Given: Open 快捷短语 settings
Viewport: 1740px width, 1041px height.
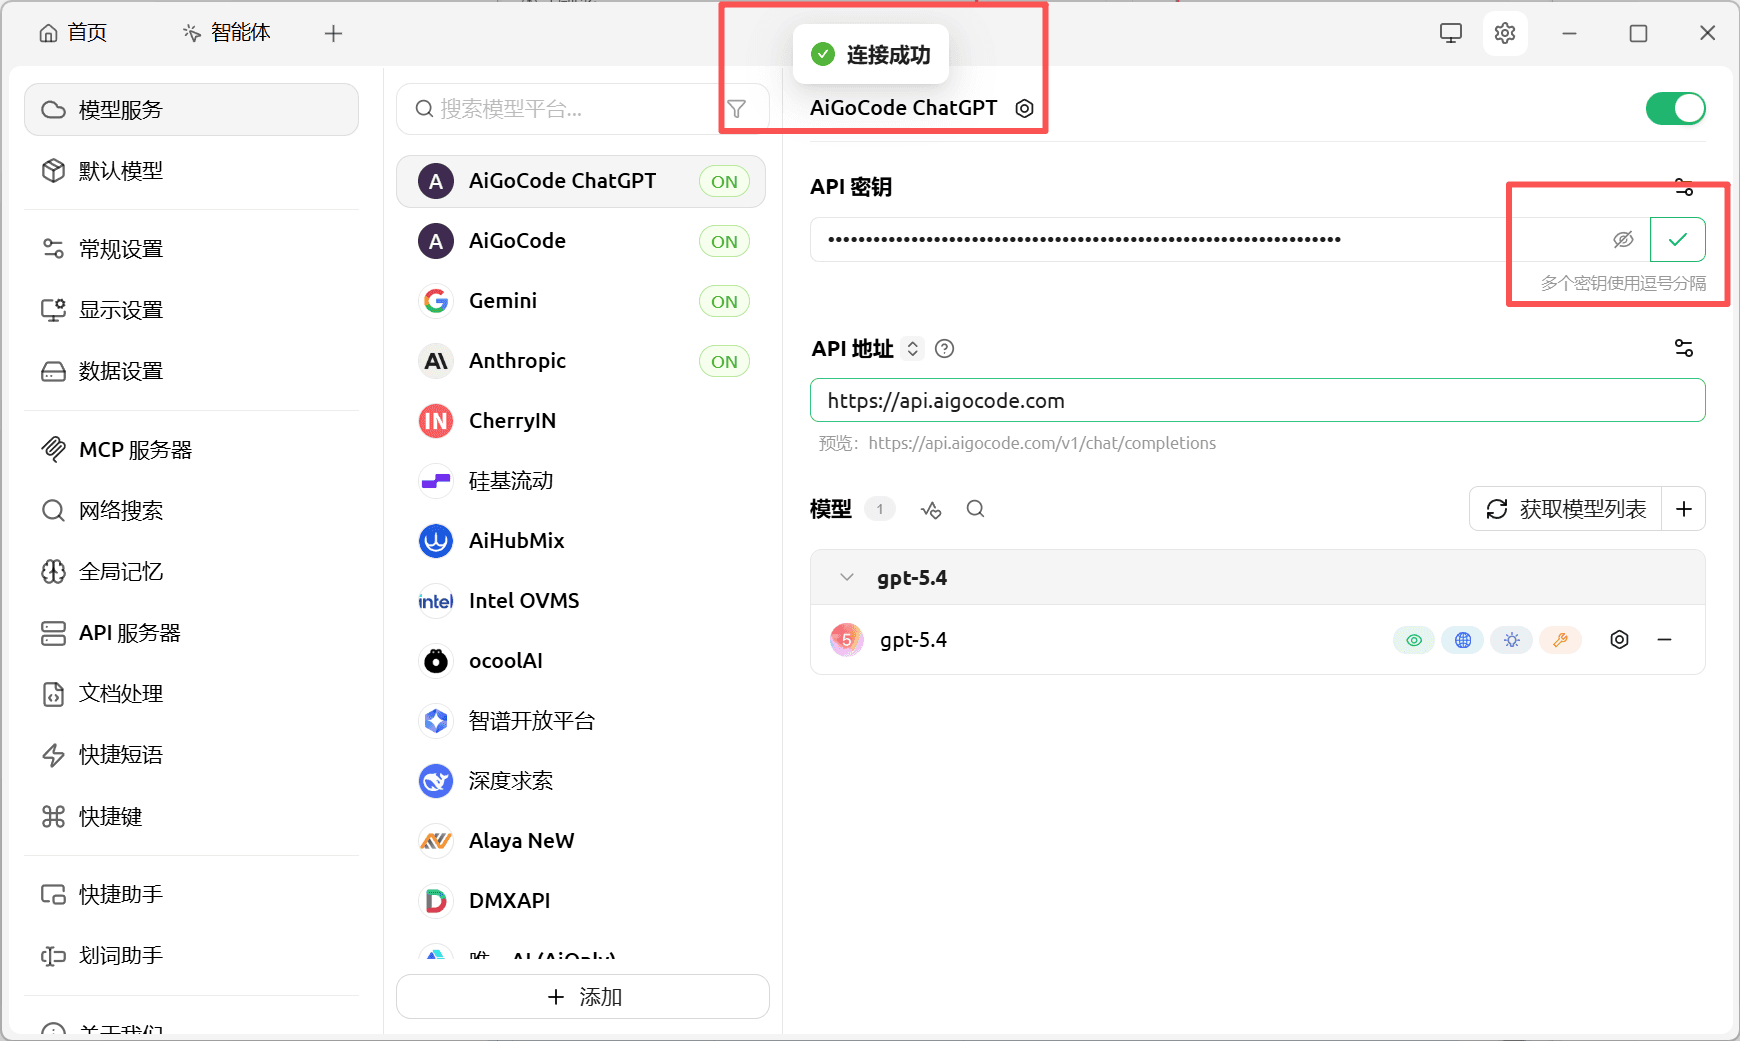Looking at the screenshot, I should [192, 755].
